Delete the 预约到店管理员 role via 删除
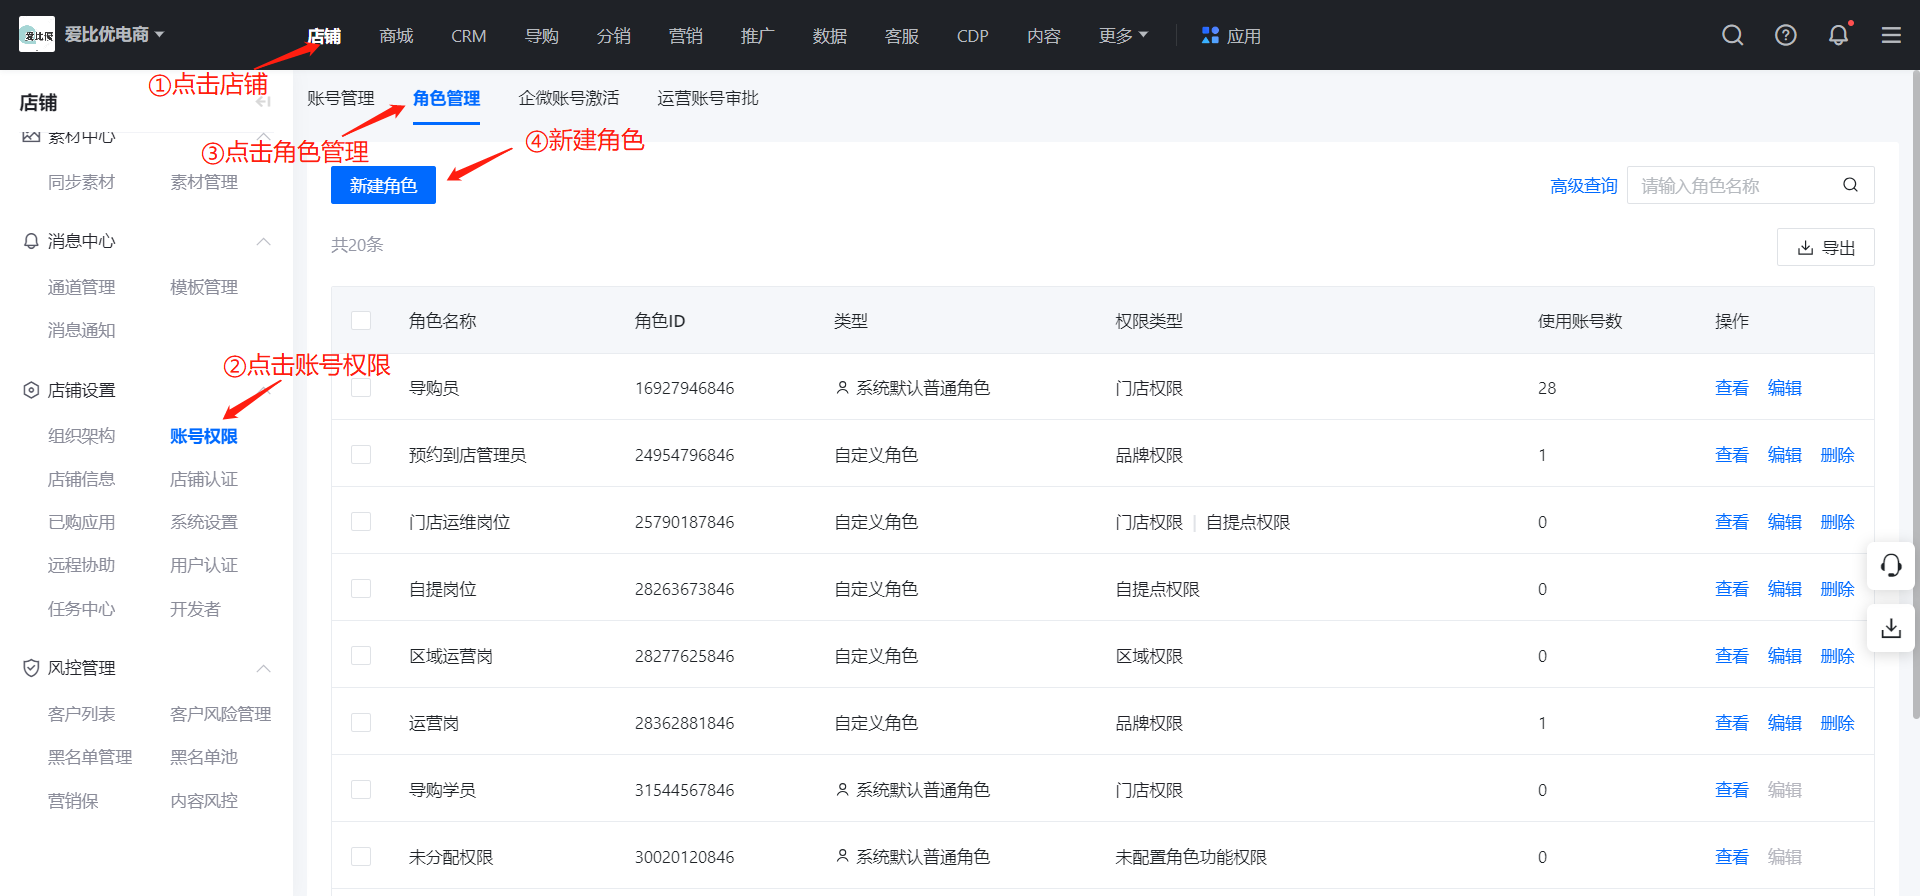The height and width of the screenshot is (896, 1920). pyautogui.click(x=1837, y=455)
